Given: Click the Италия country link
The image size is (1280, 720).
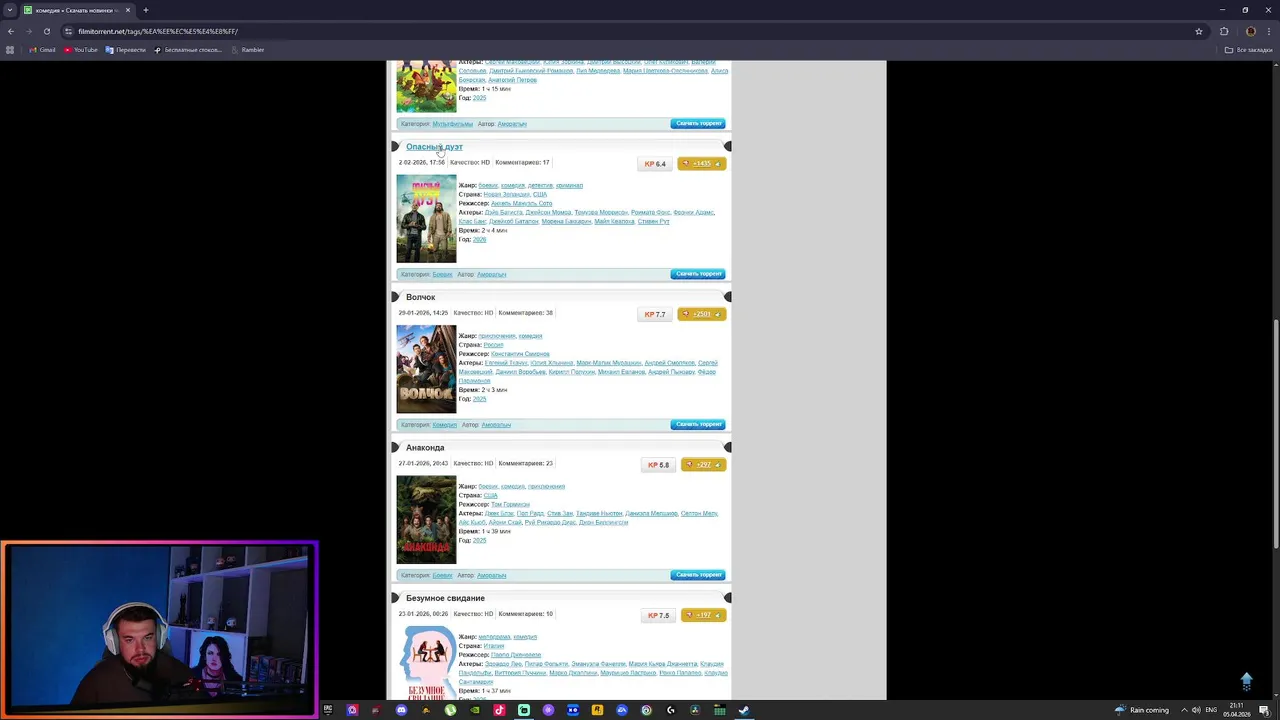Looking at the screenshot, I should pyautogui.click(x=494, y=646).
